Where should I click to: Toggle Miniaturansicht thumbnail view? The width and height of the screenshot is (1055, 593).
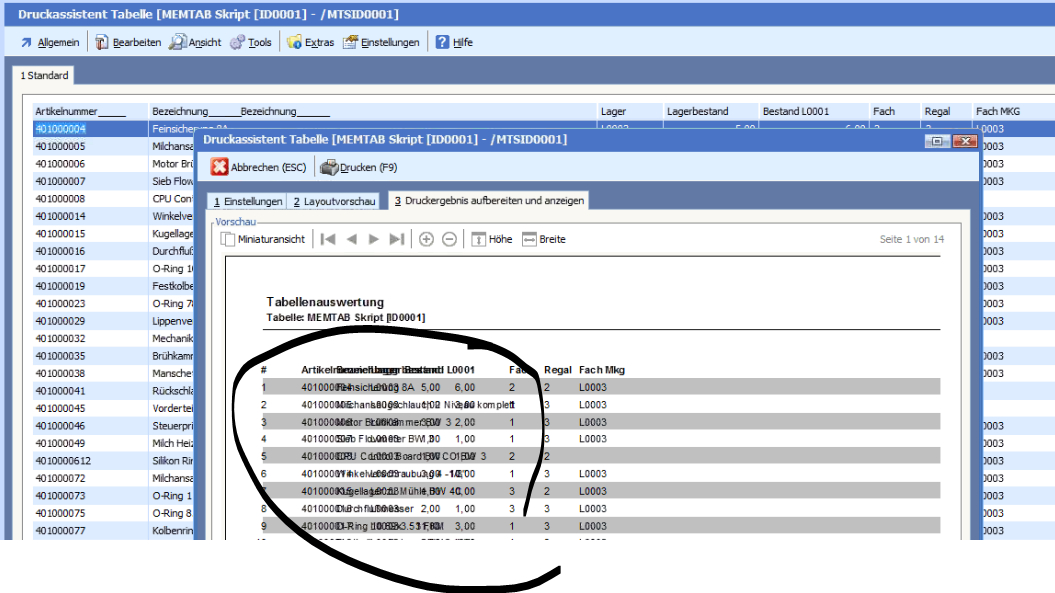[263, 239]
